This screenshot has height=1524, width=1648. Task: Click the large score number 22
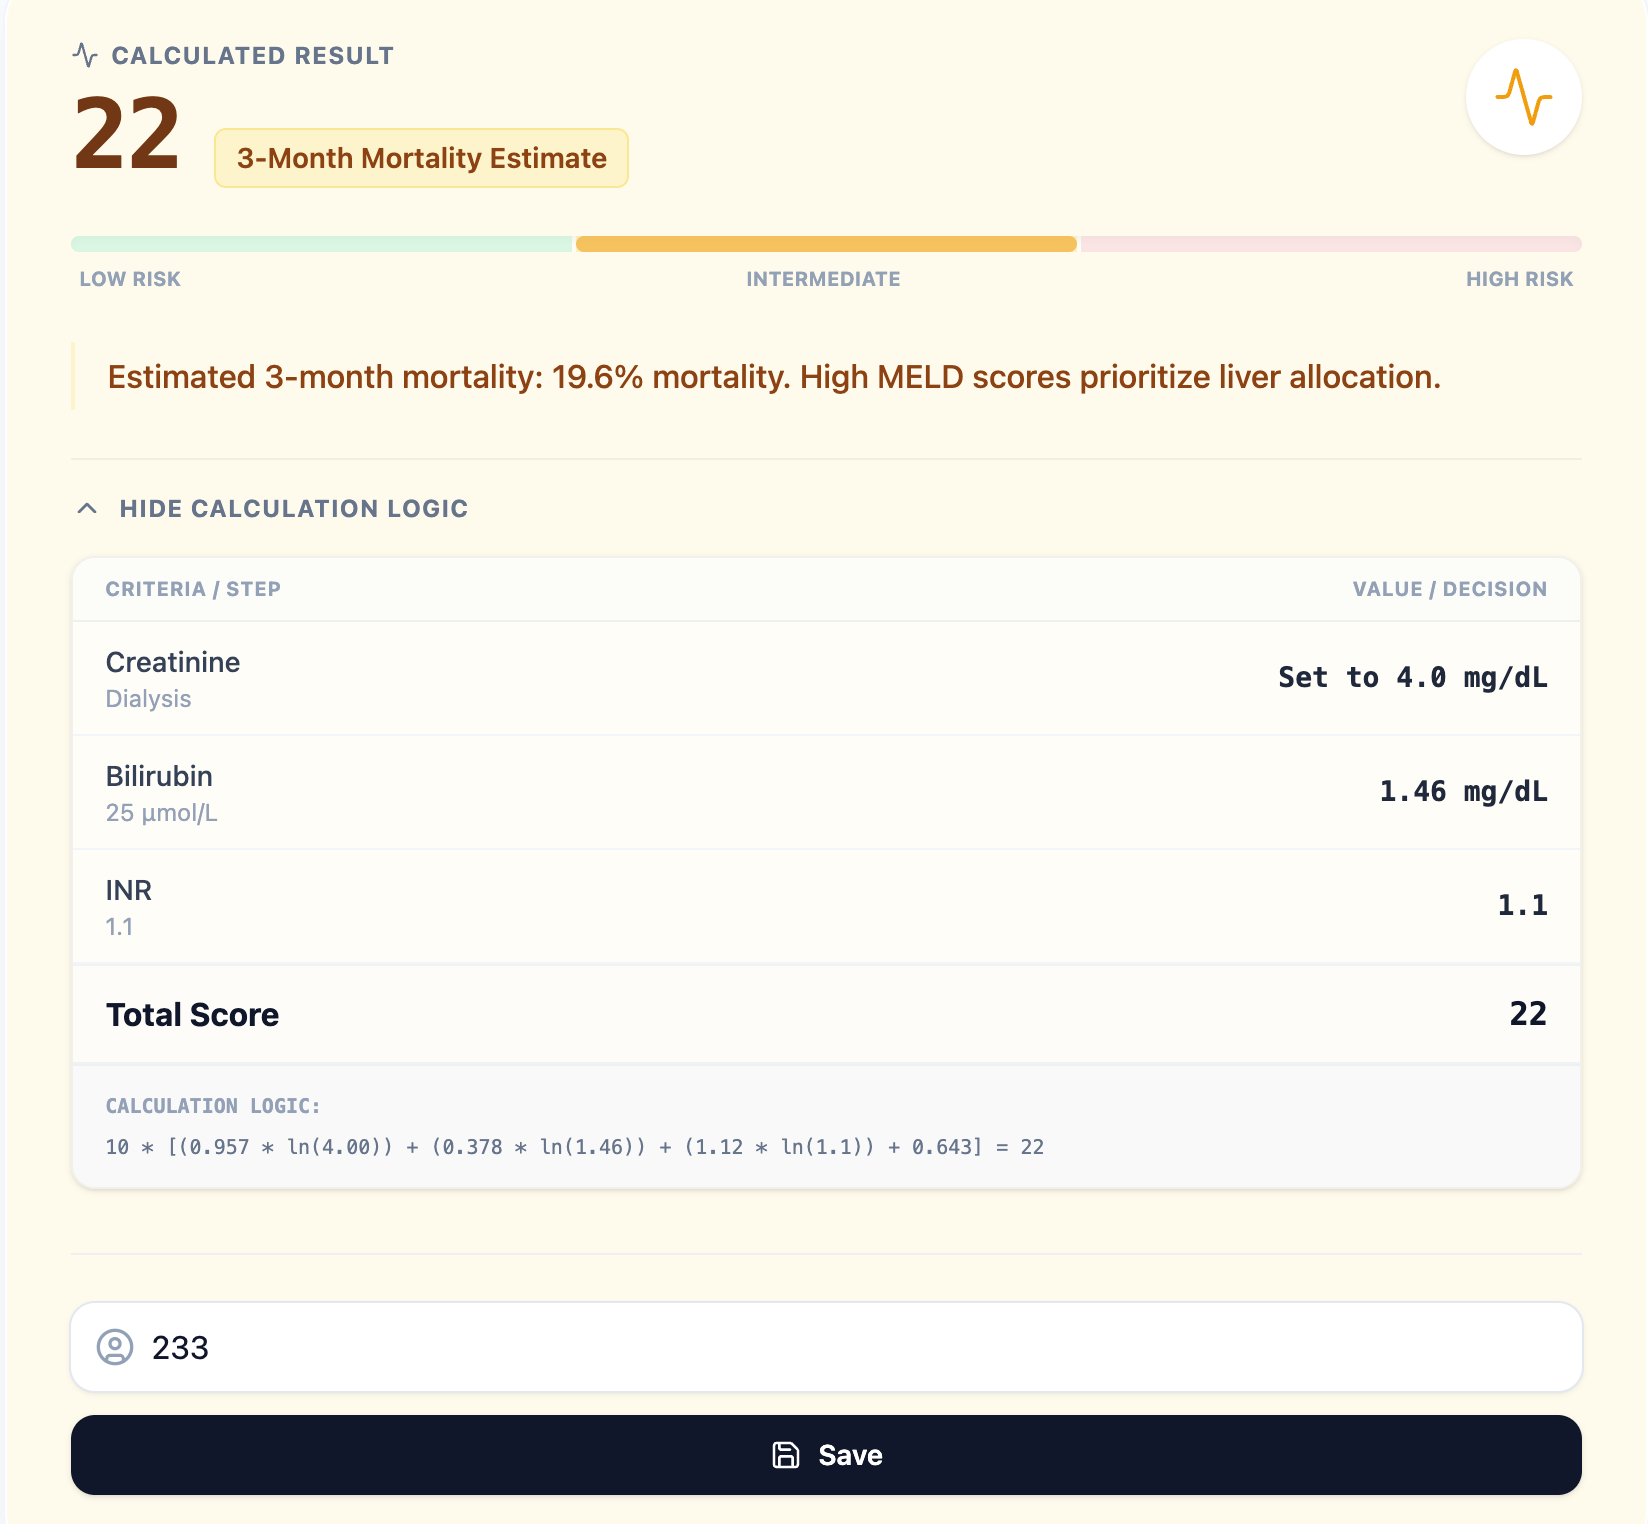point(127,135)
